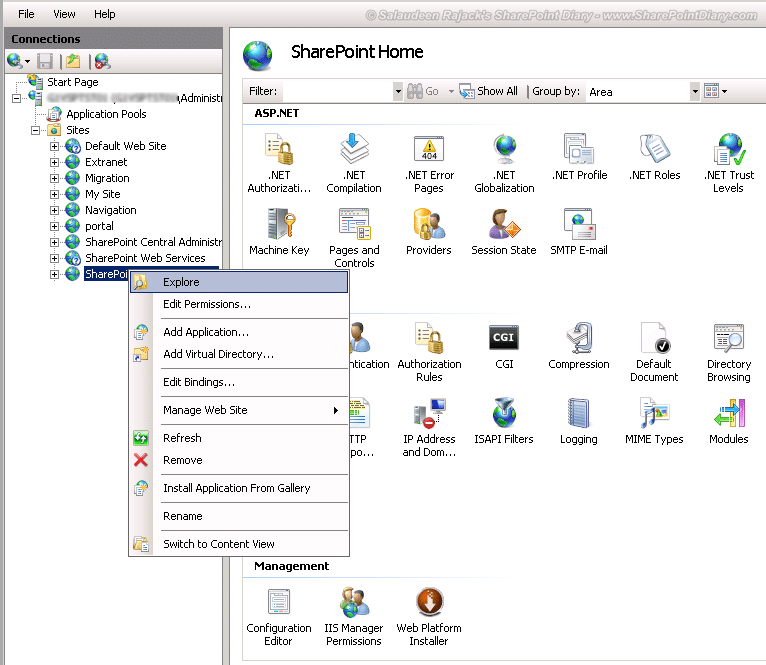Open Pages and Controls feature
This screenshot has width=766, height=665.
[354, 238]
